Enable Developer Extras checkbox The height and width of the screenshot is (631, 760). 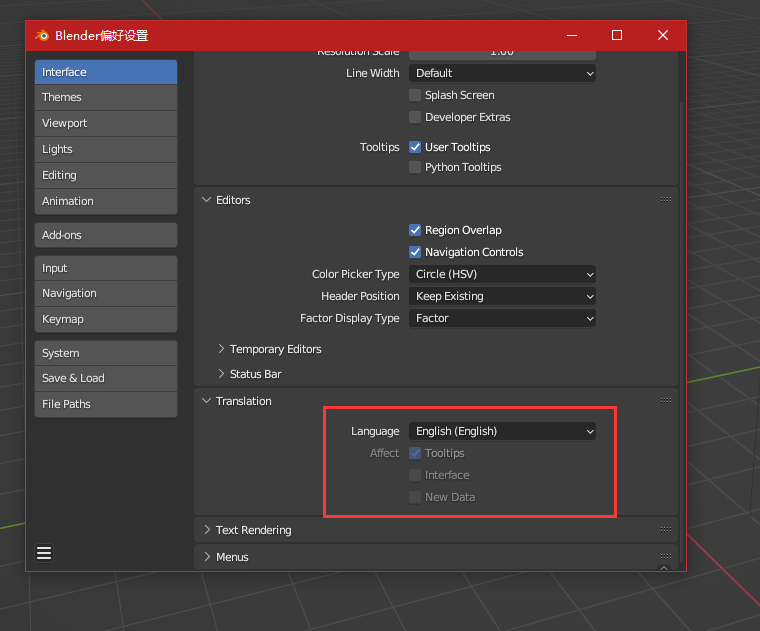pyautogui.click(x=415, y=117)
